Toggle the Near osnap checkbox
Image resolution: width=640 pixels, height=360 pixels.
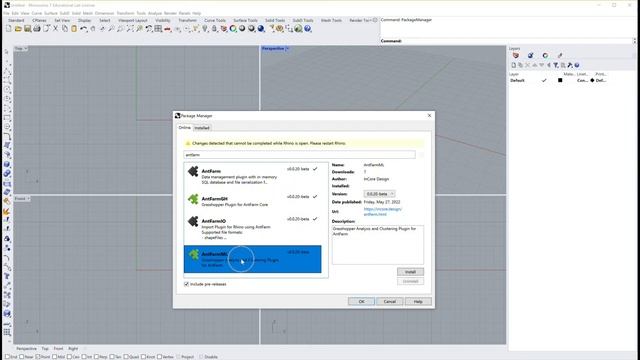[22, 357]
